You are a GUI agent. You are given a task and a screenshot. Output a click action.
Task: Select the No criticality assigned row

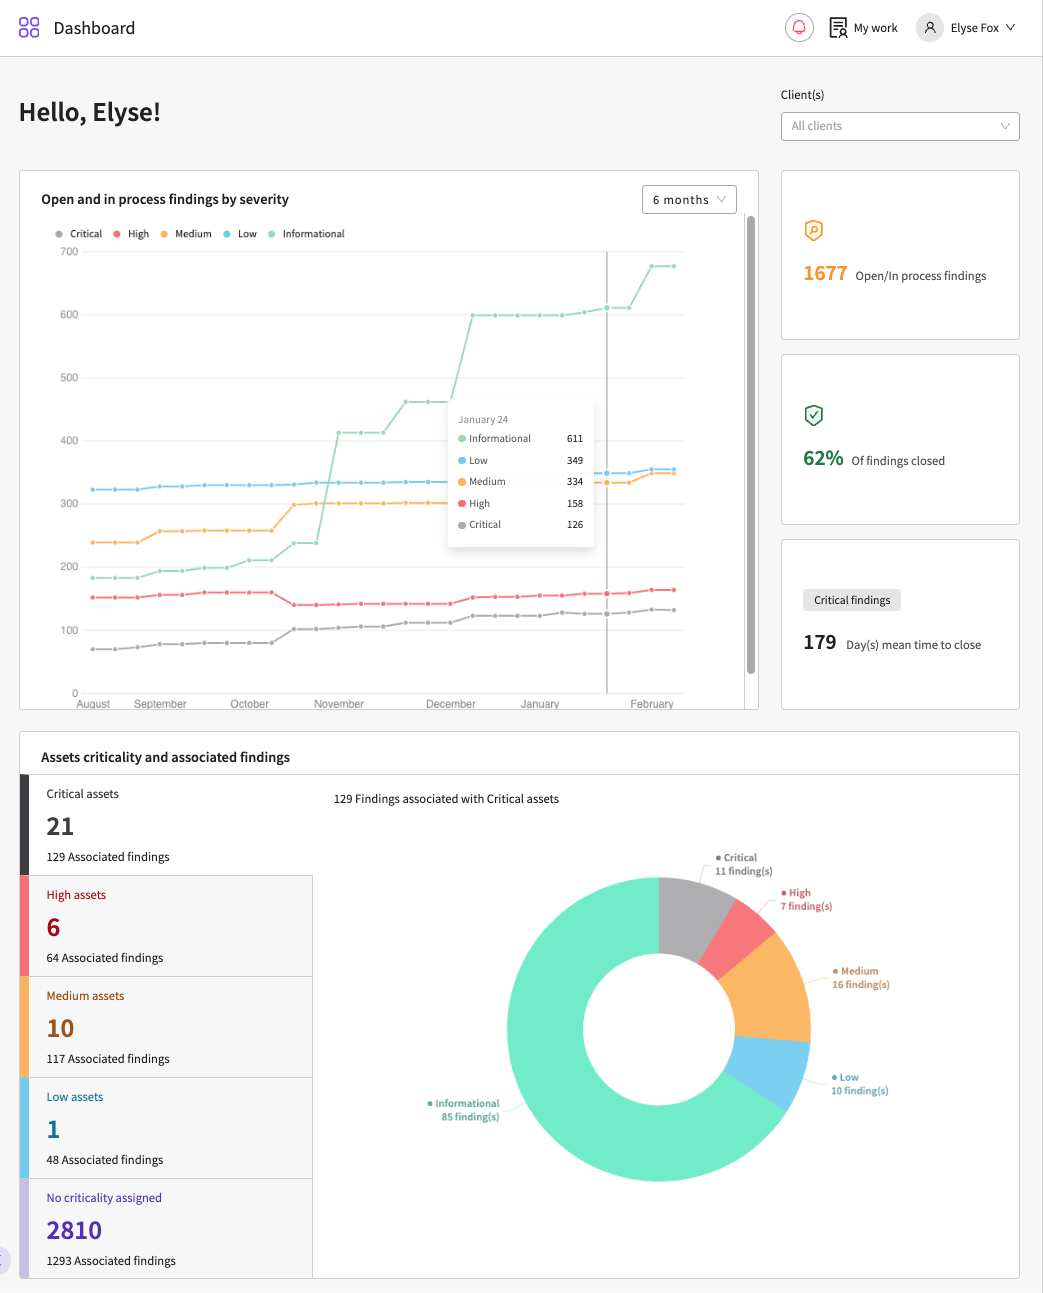point(166,1228)
